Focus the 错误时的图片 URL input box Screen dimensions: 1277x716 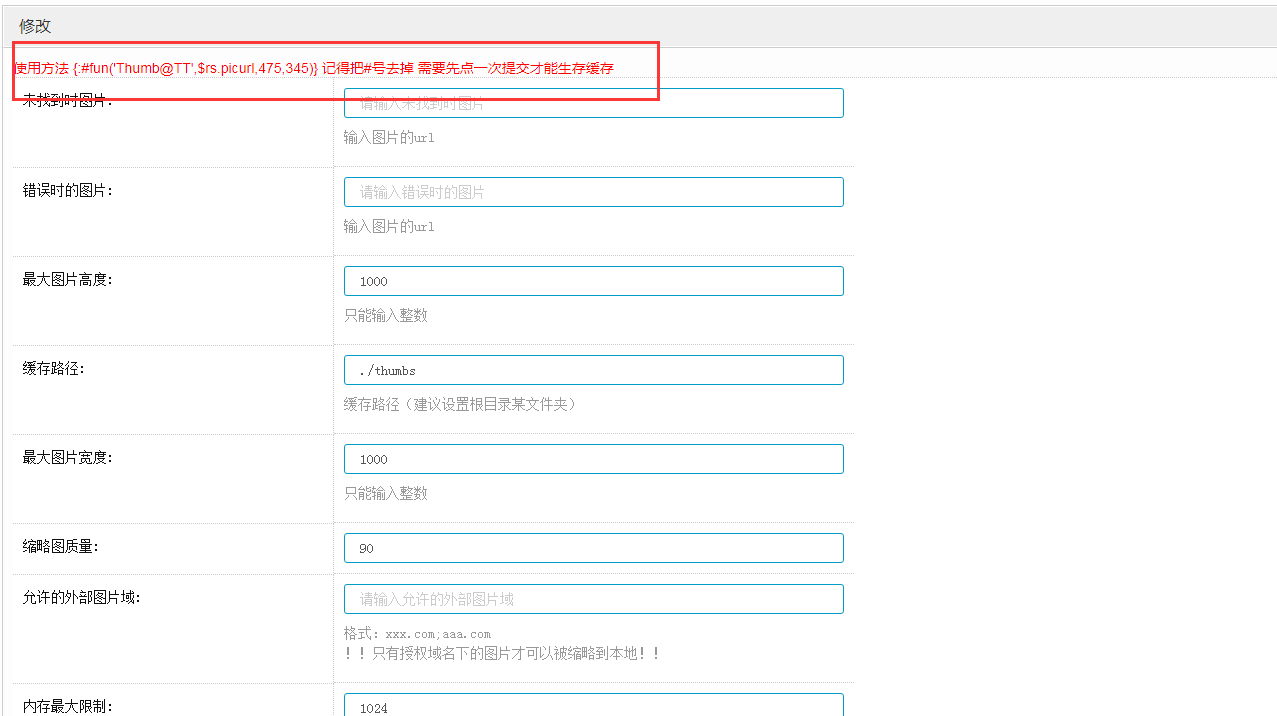pyautogui.click(x=593, y=192)
